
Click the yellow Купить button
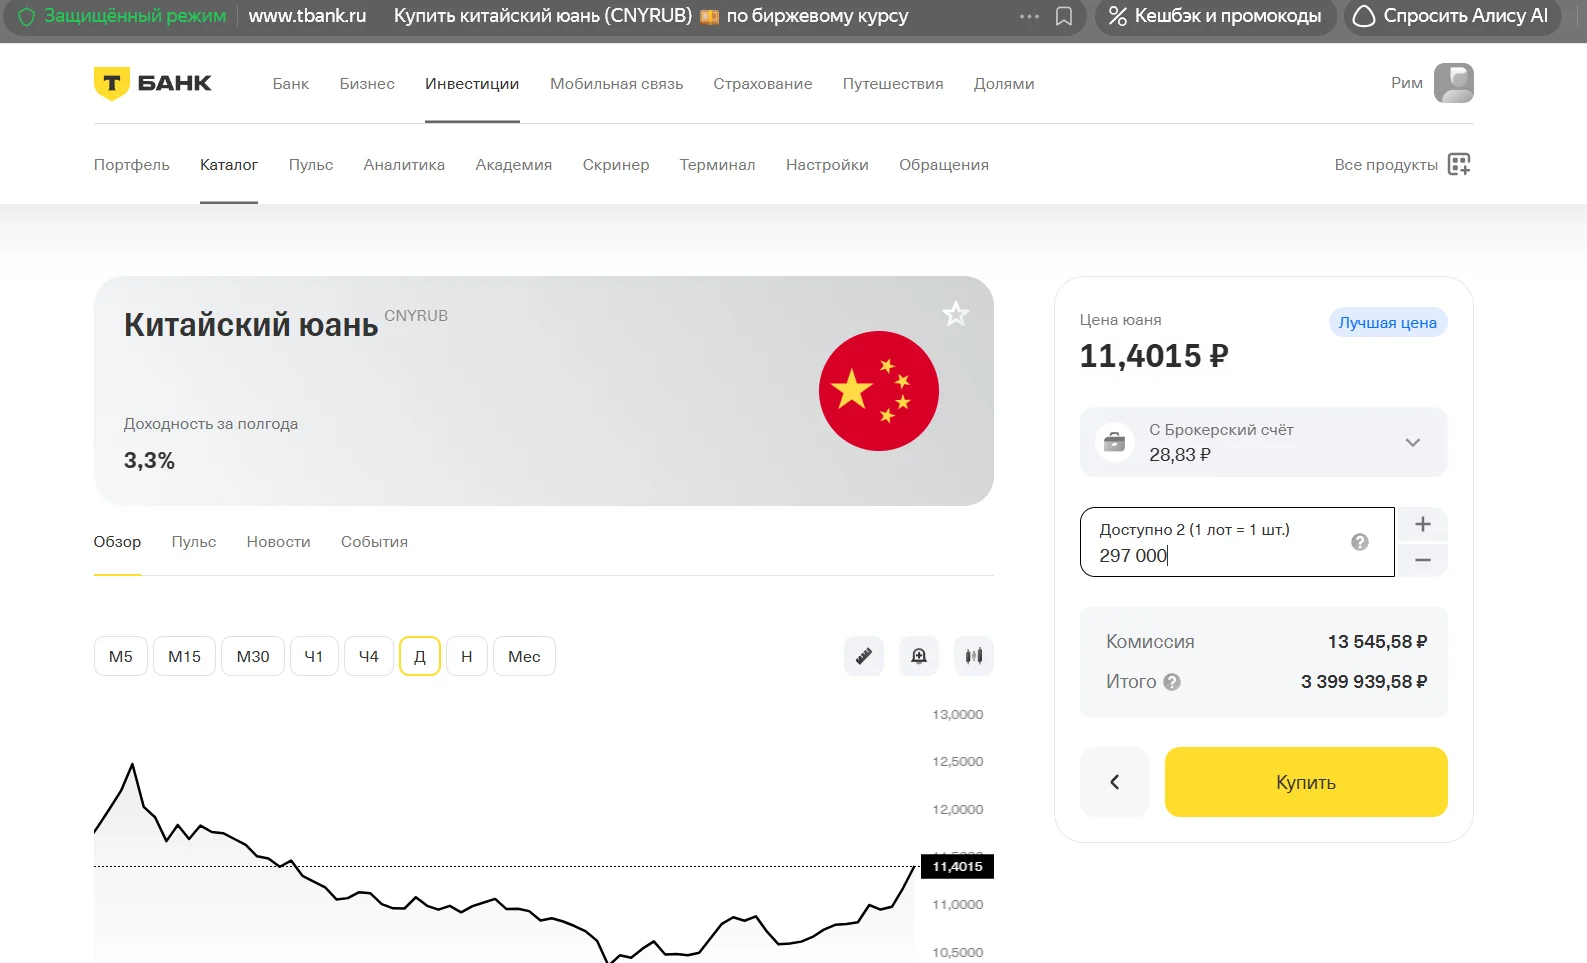click(1306, 782)
